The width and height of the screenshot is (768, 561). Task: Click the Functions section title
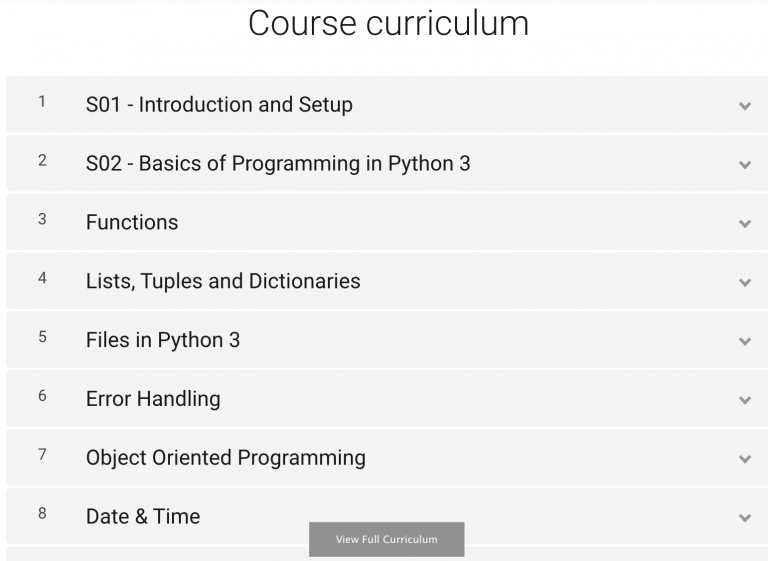click(x=132, y=223)
